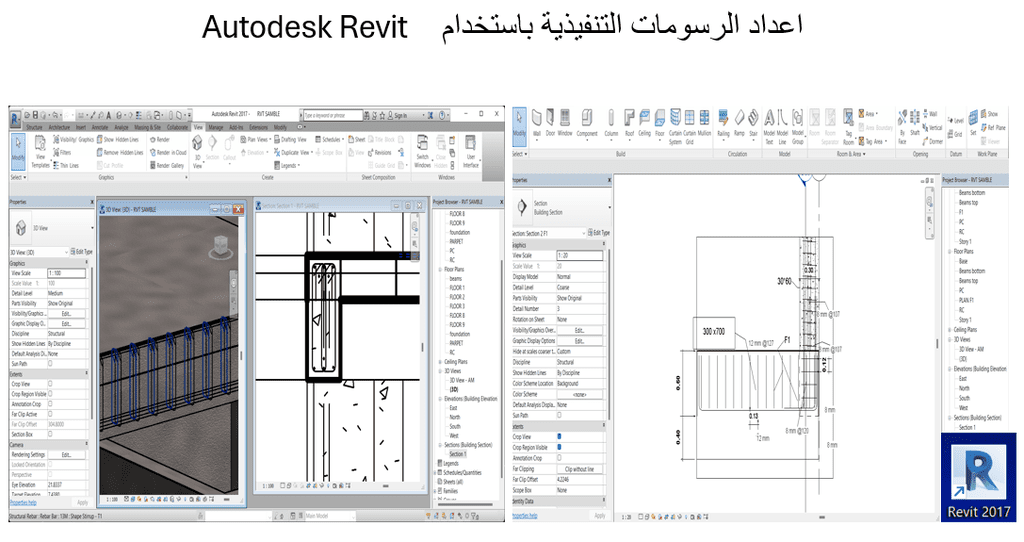Select Curtain System tool

point(675,127)
